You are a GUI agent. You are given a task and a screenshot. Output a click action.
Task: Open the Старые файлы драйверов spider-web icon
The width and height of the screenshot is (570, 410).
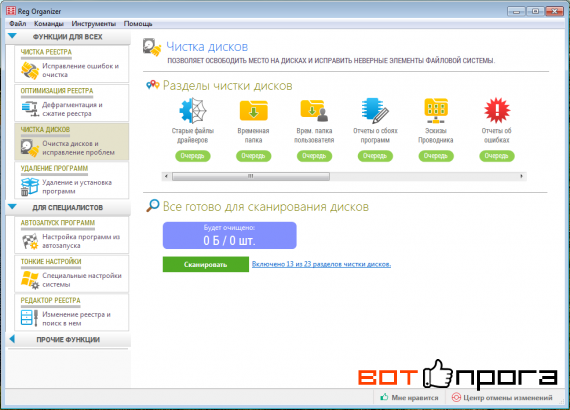pyautogui.click(x=193, y=110)
